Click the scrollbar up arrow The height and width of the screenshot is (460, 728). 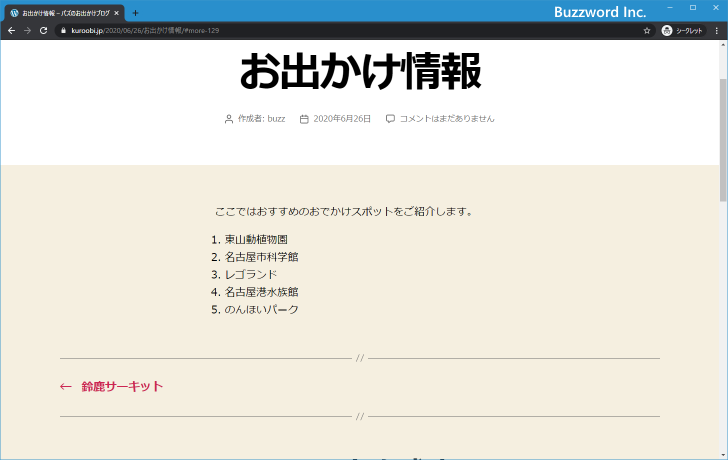pos(723,45)
